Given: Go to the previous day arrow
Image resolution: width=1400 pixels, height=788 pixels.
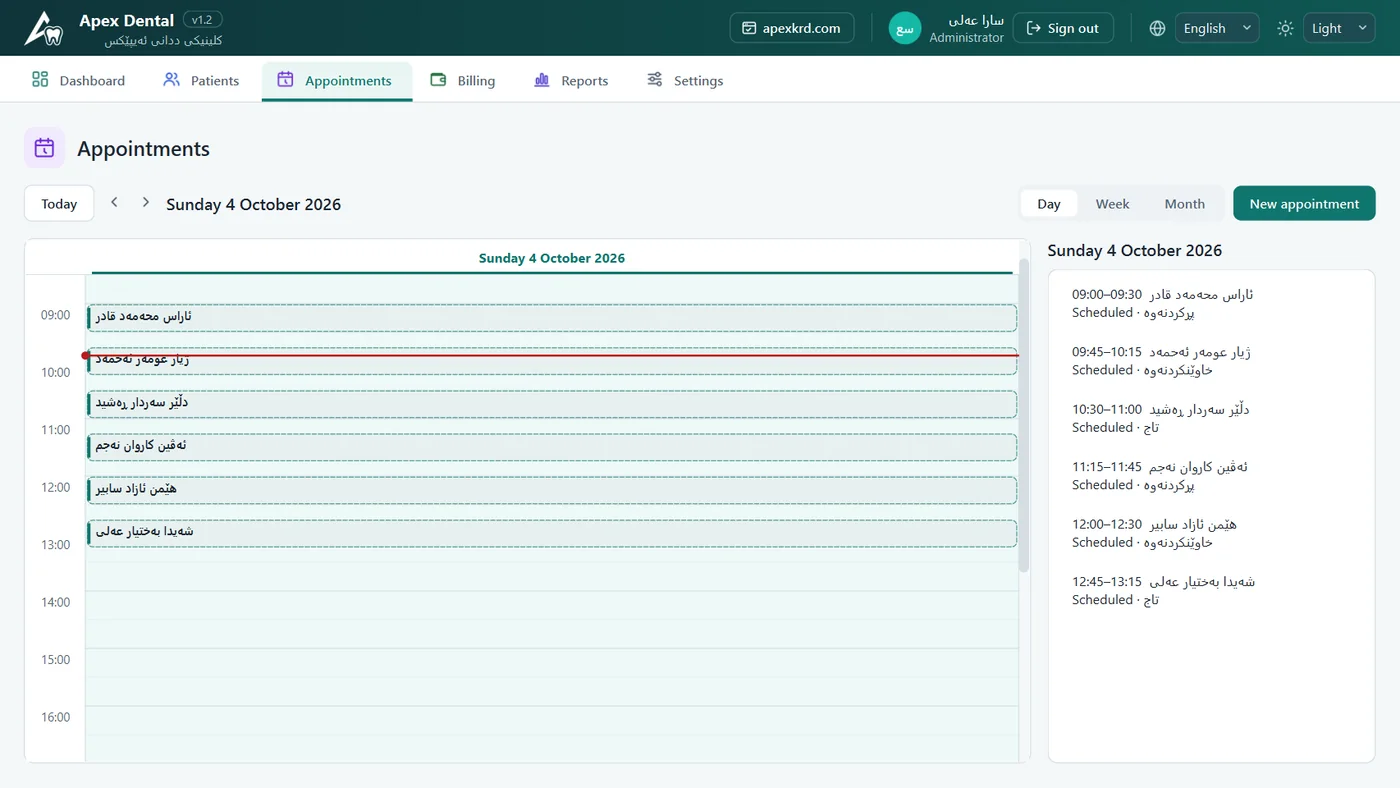Looking at the screenshot, I should (114, 203).
